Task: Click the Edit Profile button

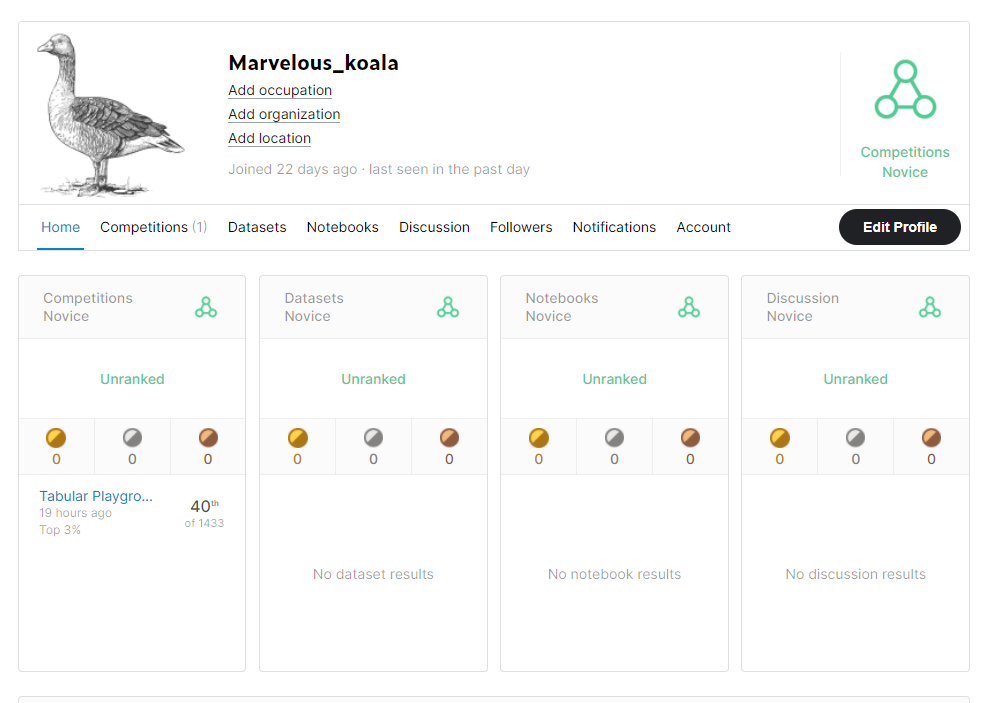Action: 899,227
